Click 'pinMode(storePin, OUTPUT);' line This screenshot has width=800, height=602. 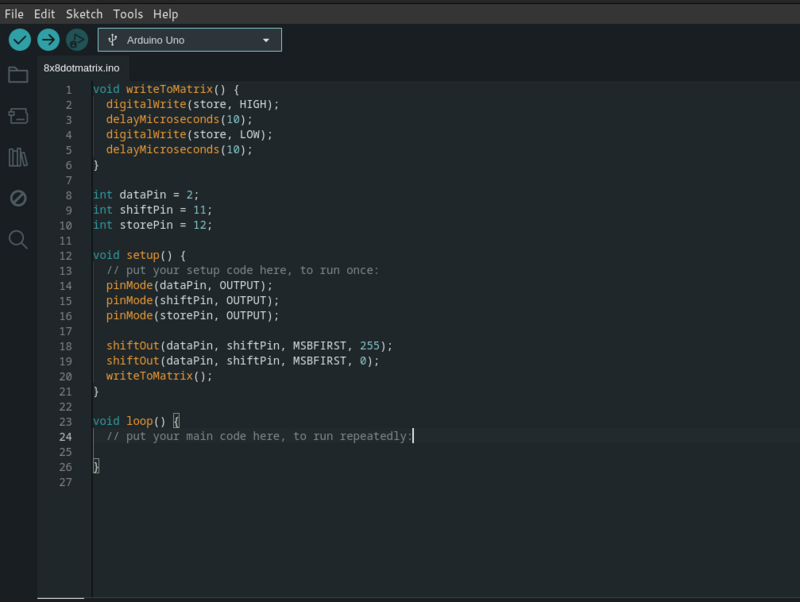[x=192, y=315]
